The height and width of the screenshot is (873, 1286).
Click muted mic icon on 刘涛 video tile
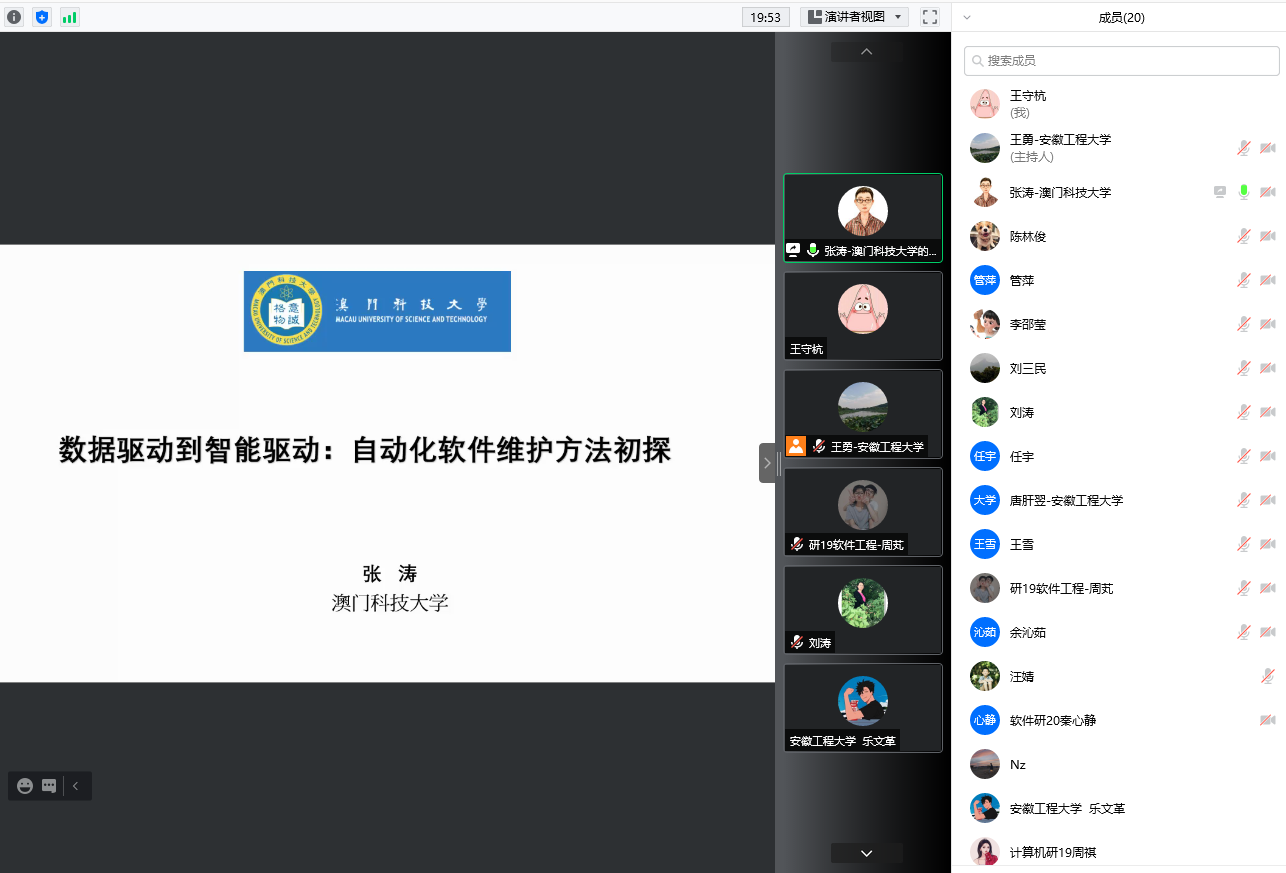point(797,642)
